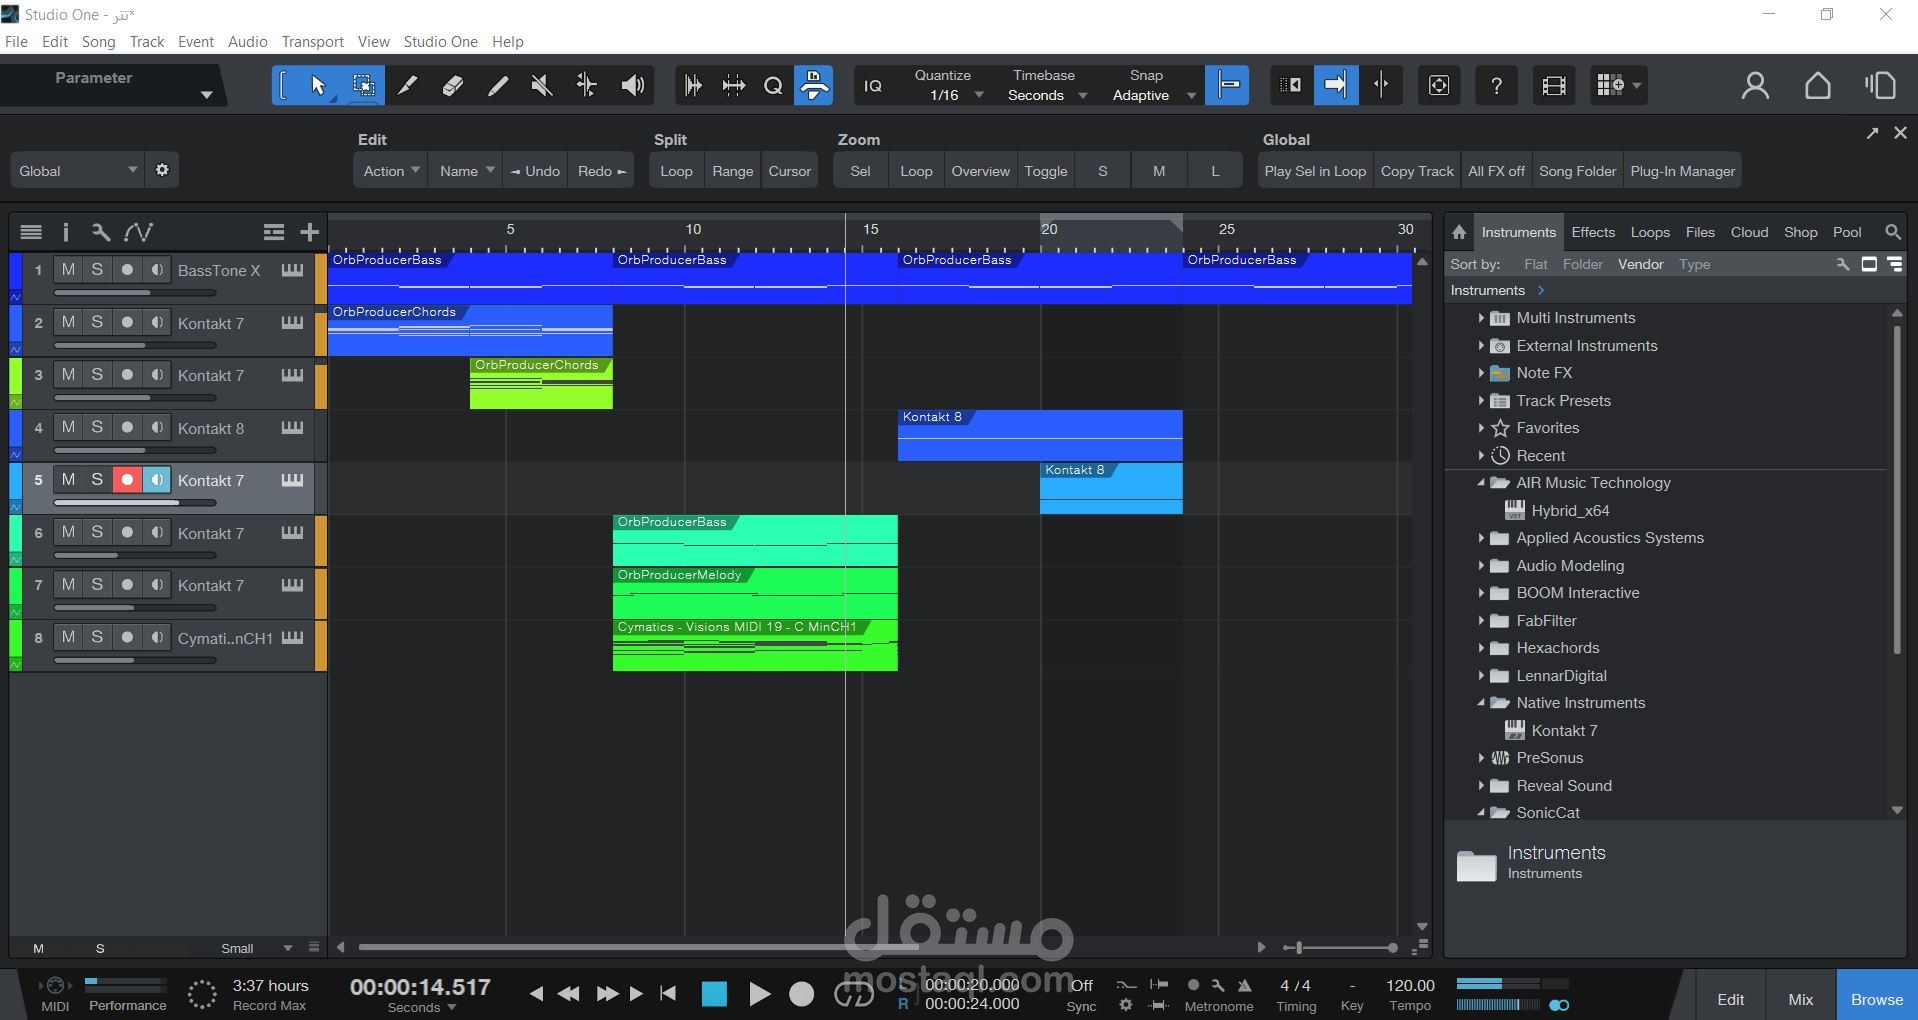Image resolution: width=1918 pixels, height=1020 pixels.
Task: Open the track inspector info icon
Action: 66,232
